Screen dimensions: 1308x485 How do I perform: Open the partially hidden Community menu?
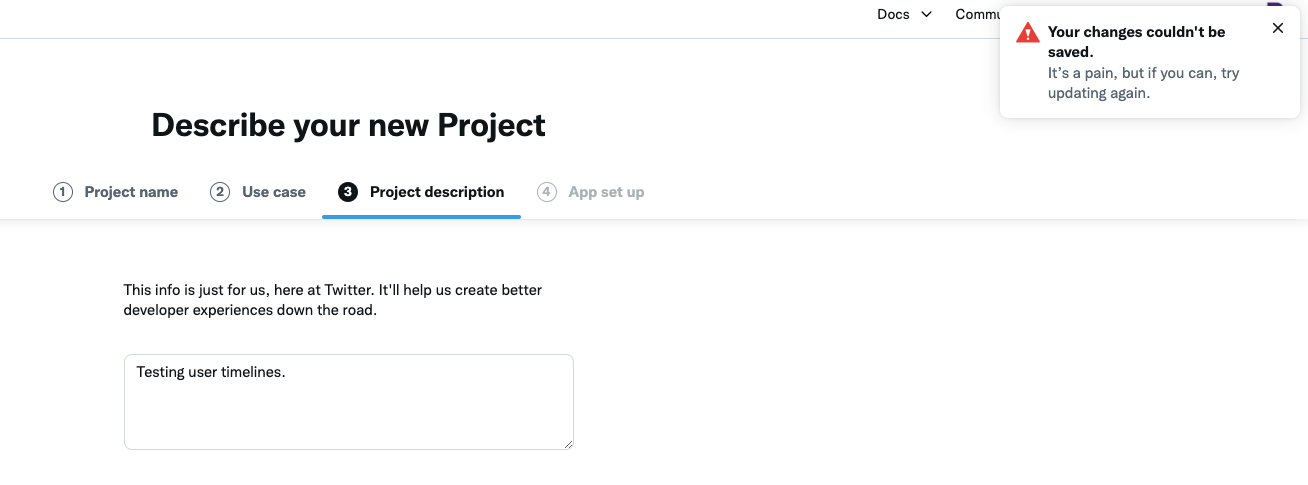[x=976, y=14]
